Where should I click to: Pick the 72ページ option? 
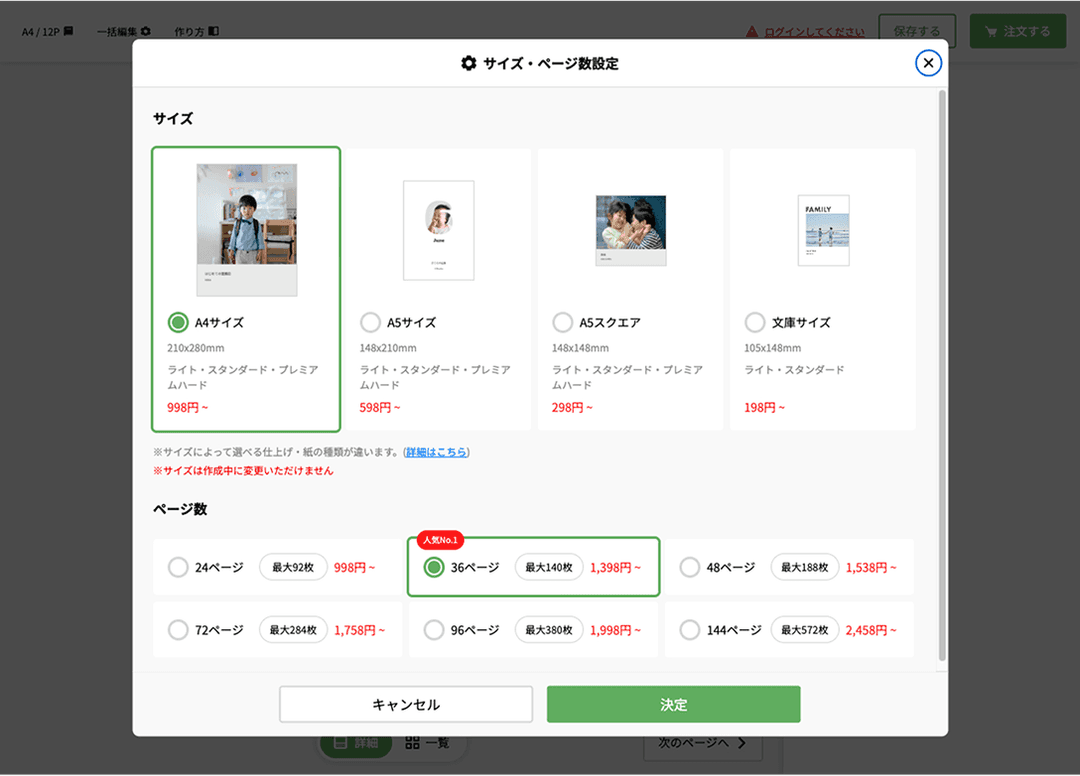[x=178, y=630]
